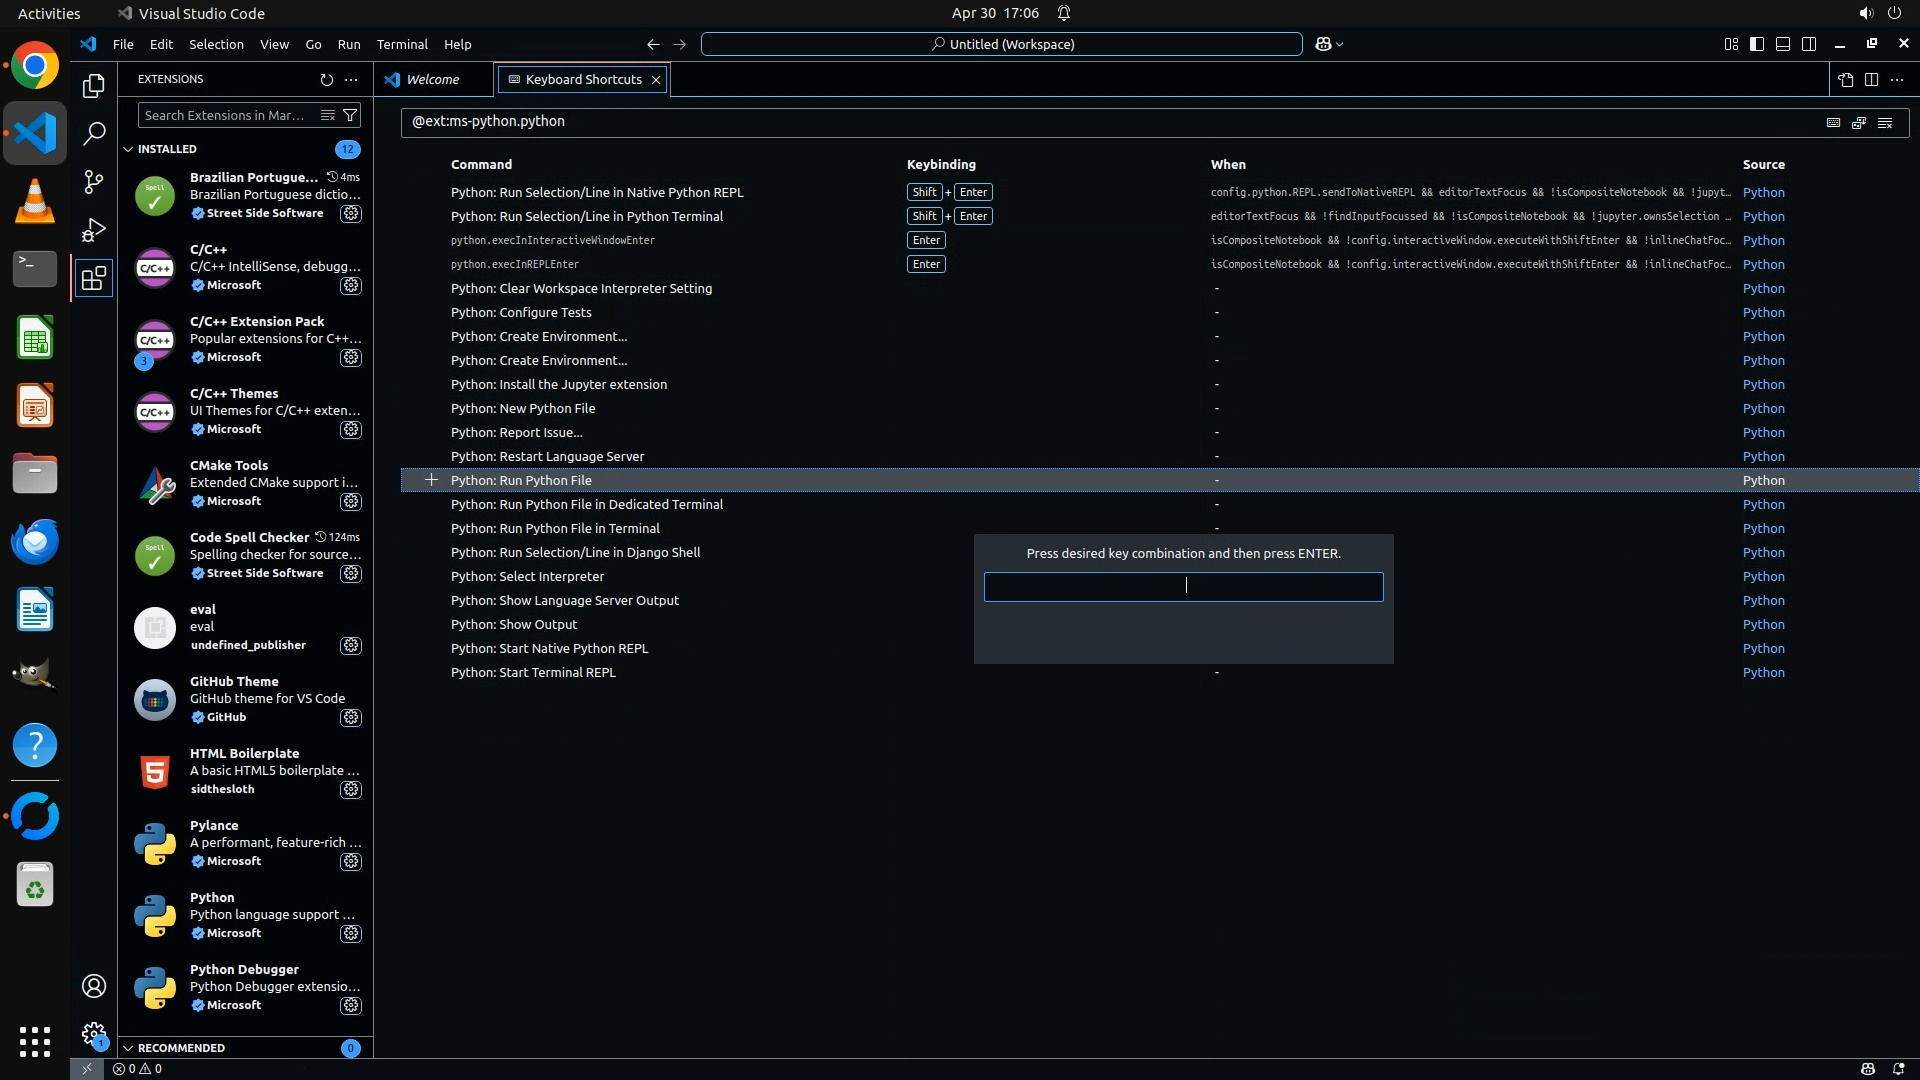
Task: Open the Manage gear for Pylance extension
Action: click(350, 861)
